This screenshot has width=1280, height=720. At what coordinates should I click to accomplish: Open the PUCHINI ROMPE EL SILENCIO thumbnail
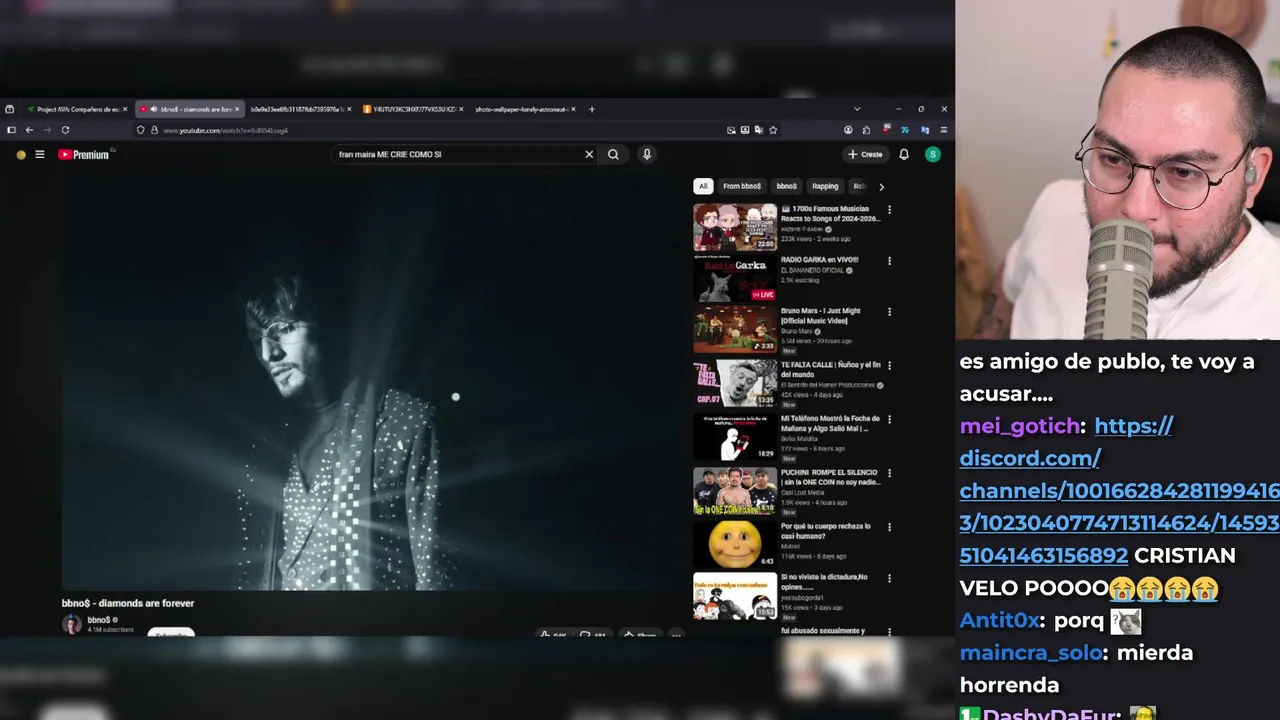coord(735,491)
